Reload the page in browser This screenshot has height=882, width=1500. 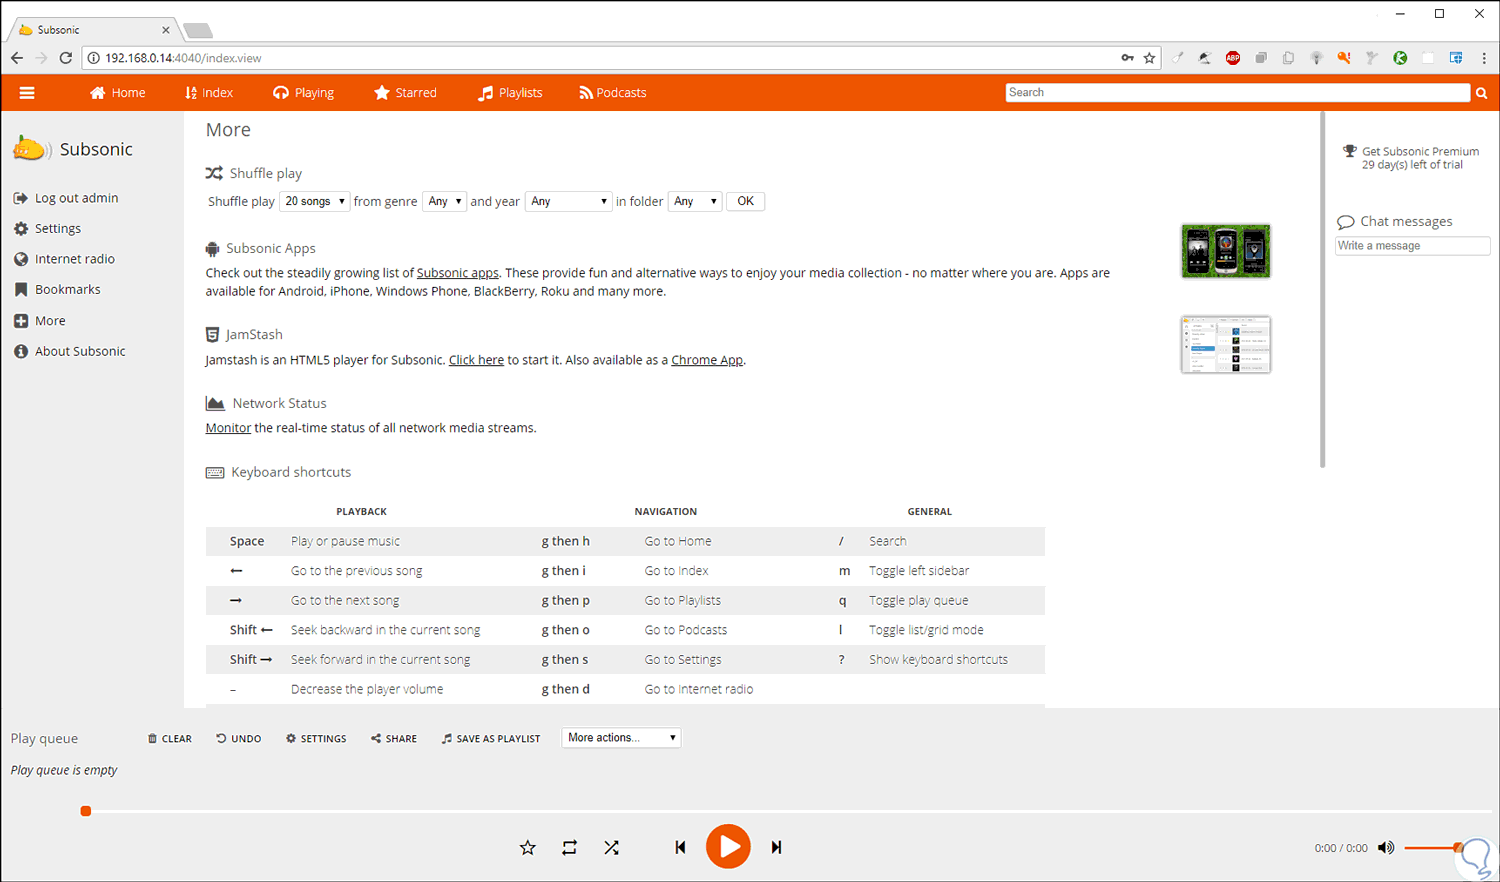point(65,58)
